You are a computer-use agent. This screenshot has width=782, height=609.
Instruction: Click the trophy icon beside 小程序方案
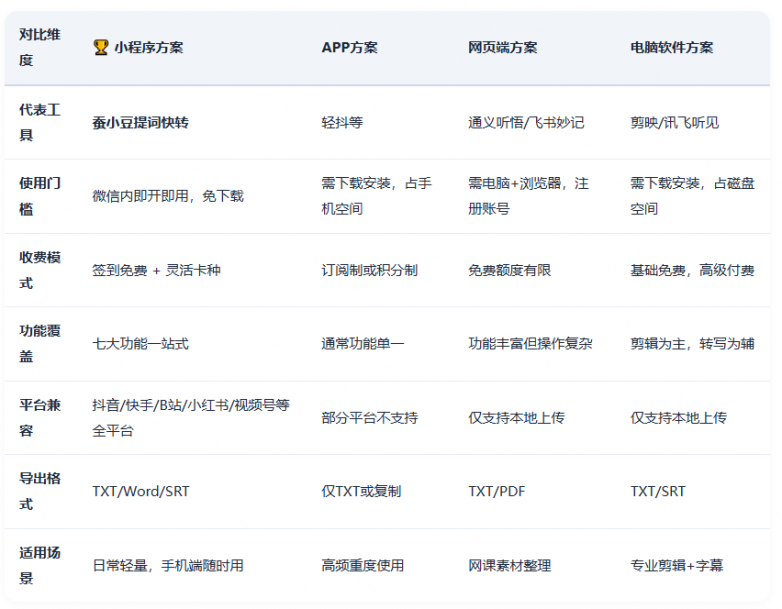(x=101, y=47)
